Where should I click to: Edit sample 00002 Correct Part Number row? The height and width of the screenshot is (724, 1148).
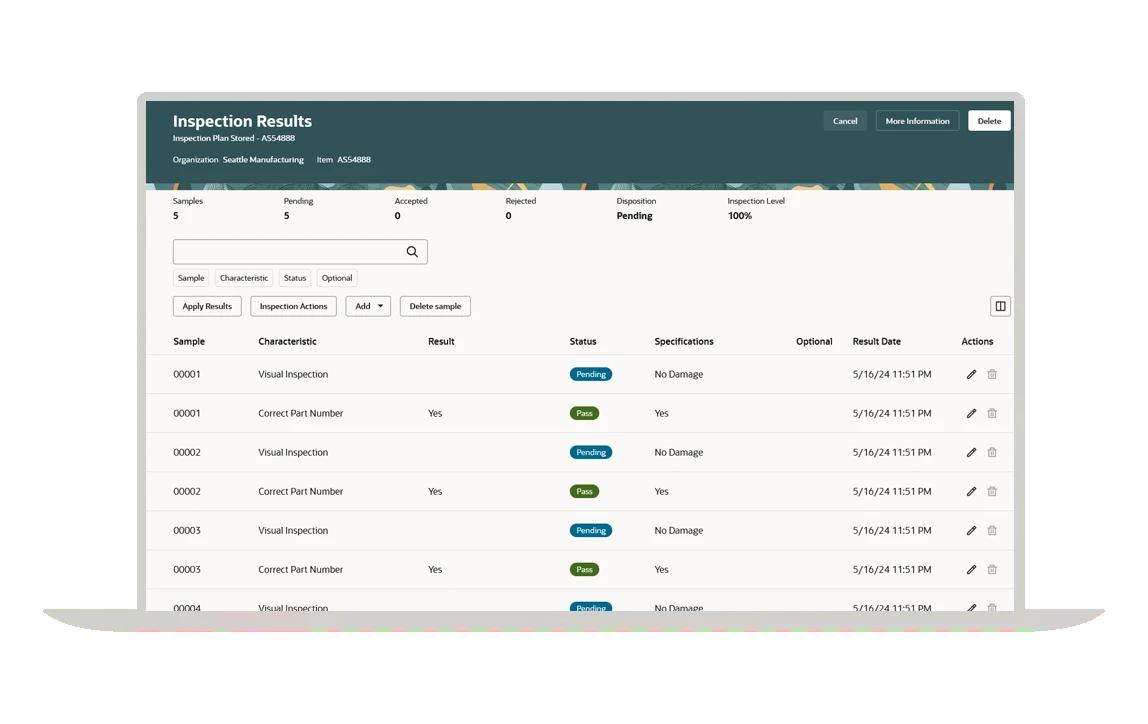[971, 492]
